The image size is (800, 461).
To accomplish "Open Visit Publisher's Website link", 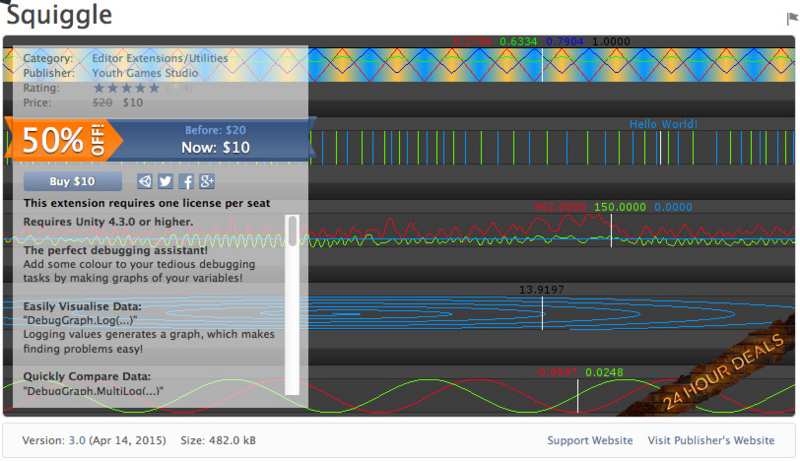I will click(711, 440).
